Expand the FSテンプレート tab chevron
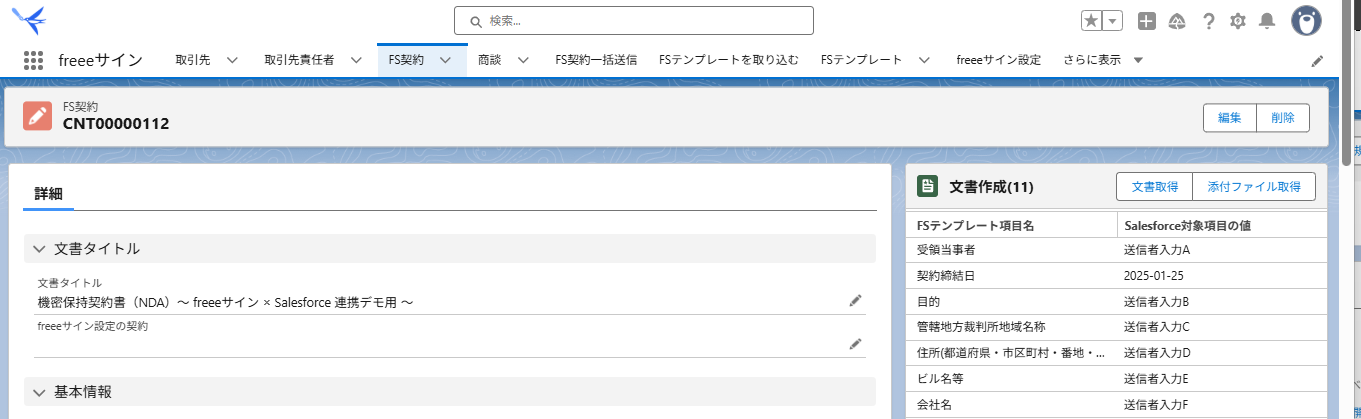This screenshot has height=419, width=1361. click(924, 60)
